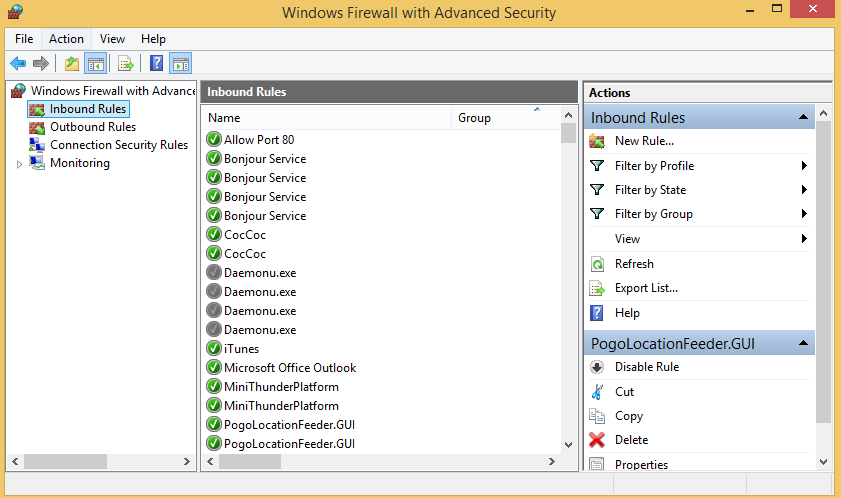Image resolution: width=841 pixels, height=498 pixels.
Task: Click the rules list horizontal scroll right arrow
Action: coord(551,462)
